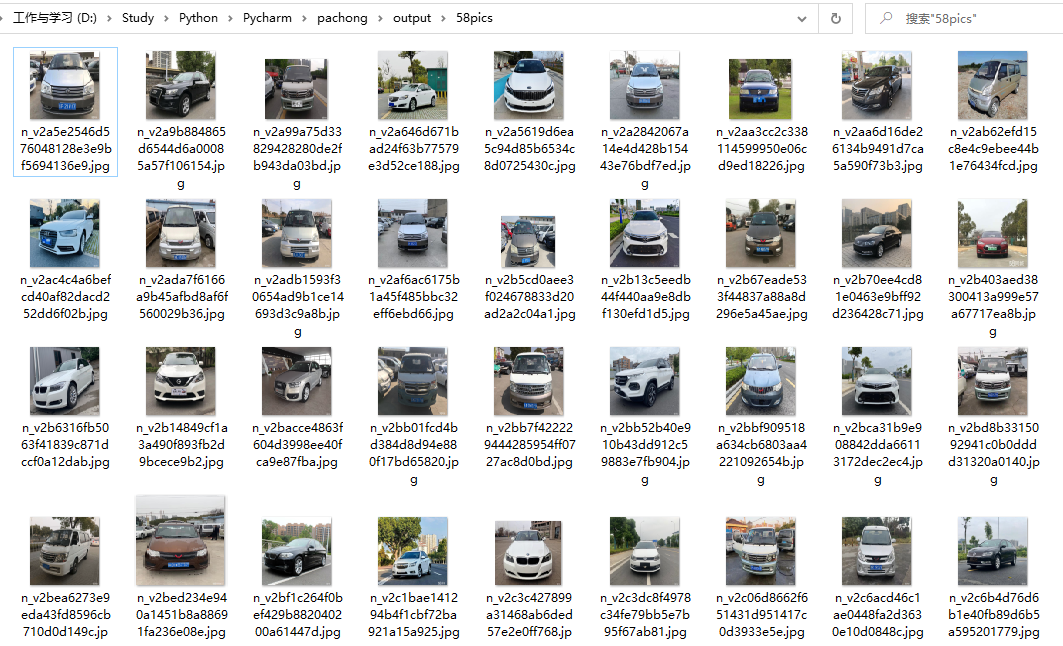This screenshot has height=646, width=1063.
Task: Select thumbnail of n_v2bacce4863f image
Action: tap(297, 381)
